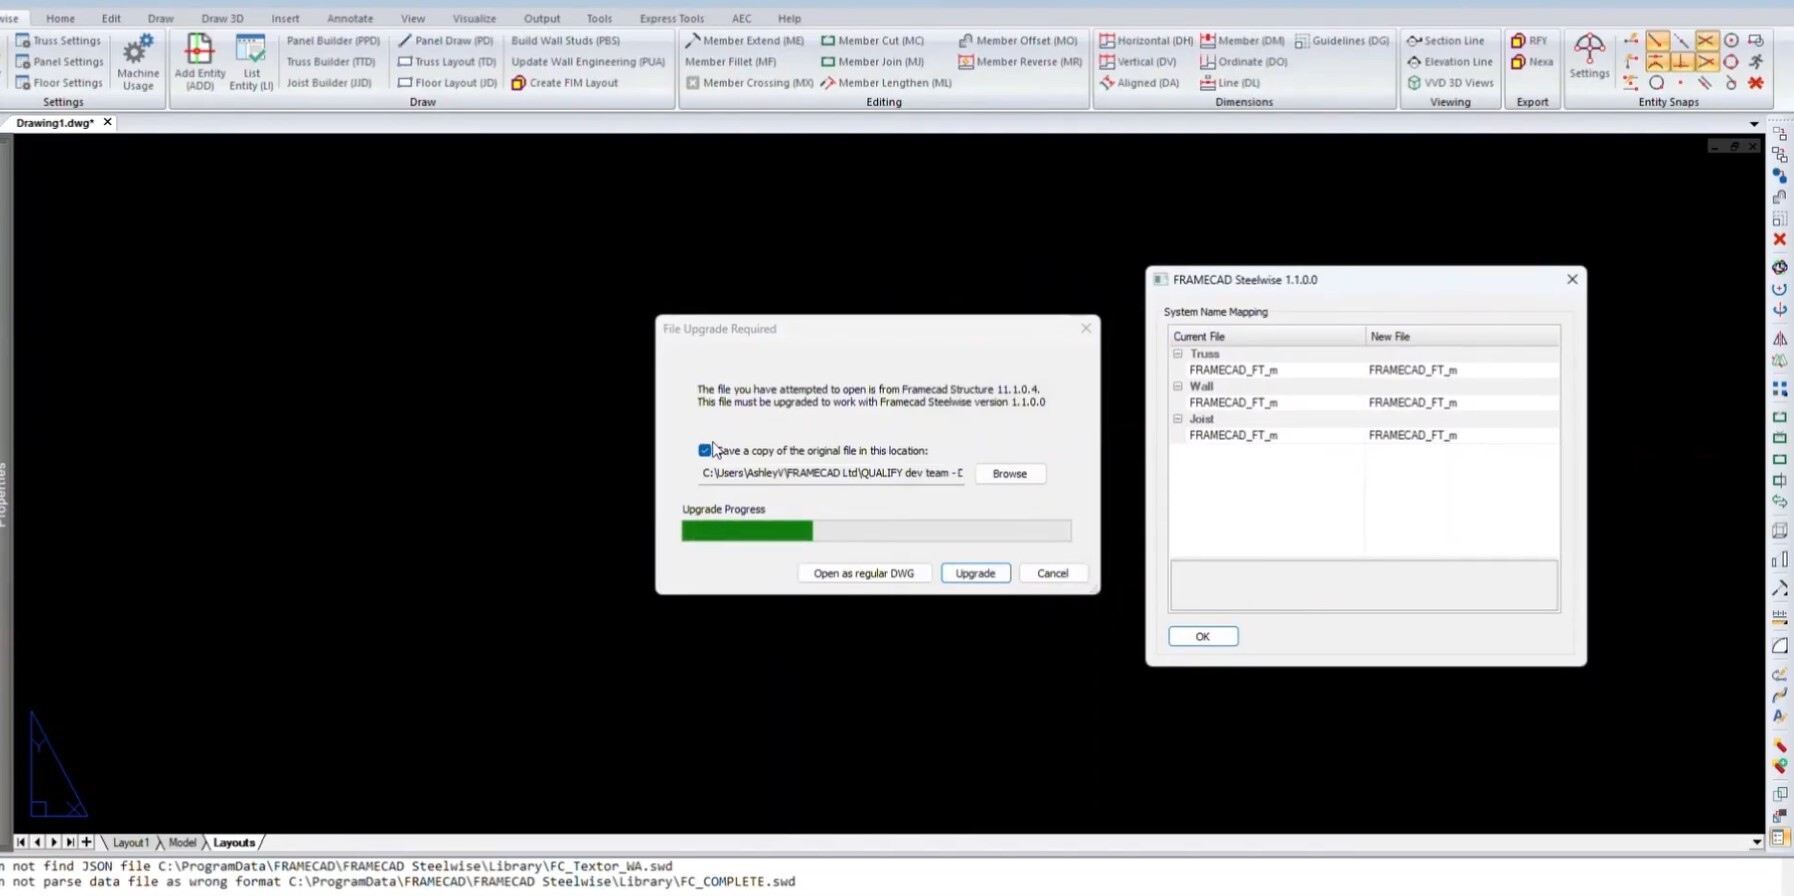Click the backup file location path field
Screen dimensions: 1794x896
click(832, 473)
